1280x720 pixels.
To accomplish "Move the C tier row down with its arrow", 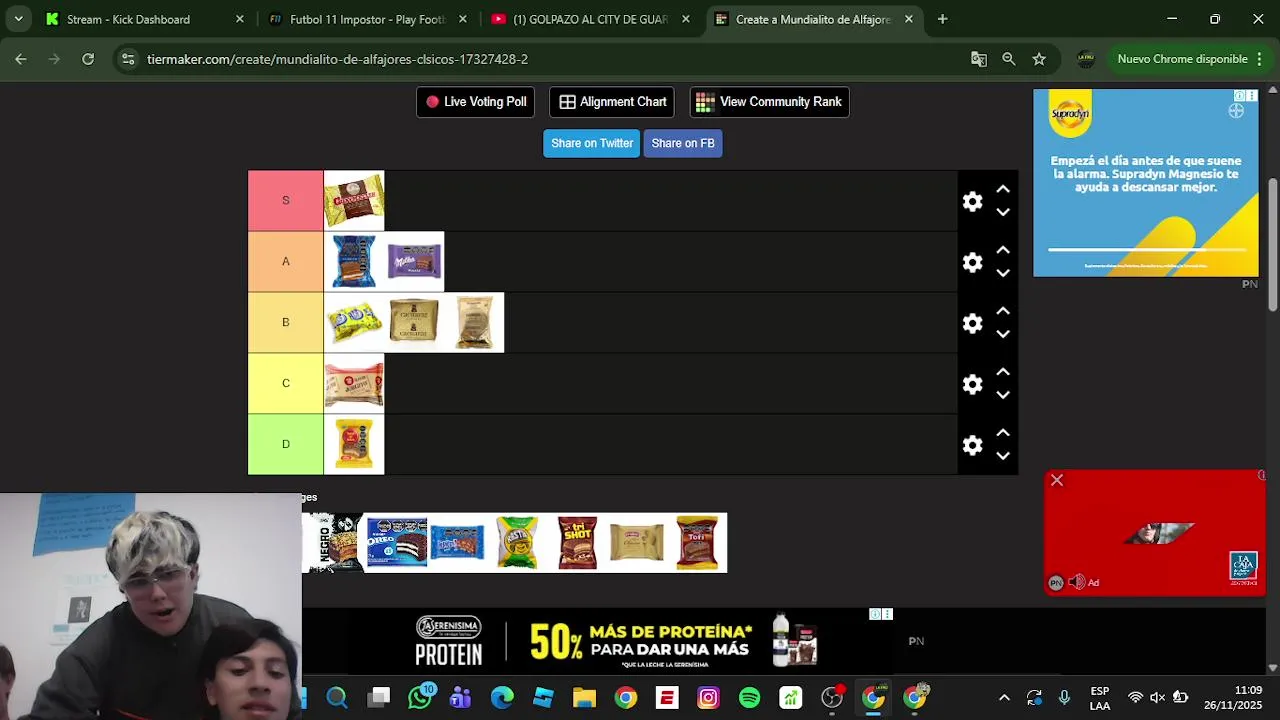I will [1003, 395].
